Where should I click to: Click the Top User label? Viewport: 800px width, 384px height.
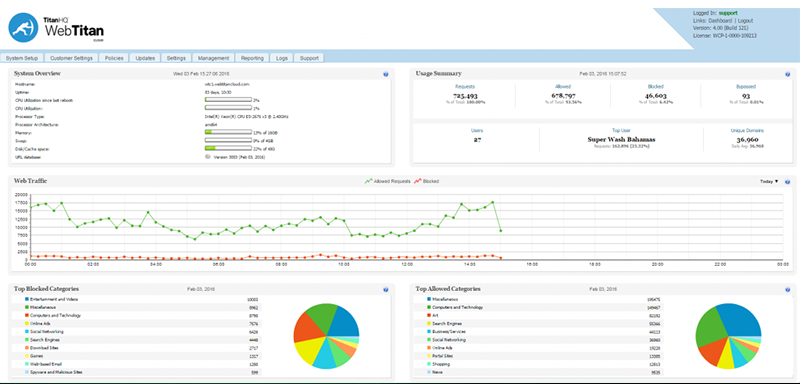tap(621, 131)
